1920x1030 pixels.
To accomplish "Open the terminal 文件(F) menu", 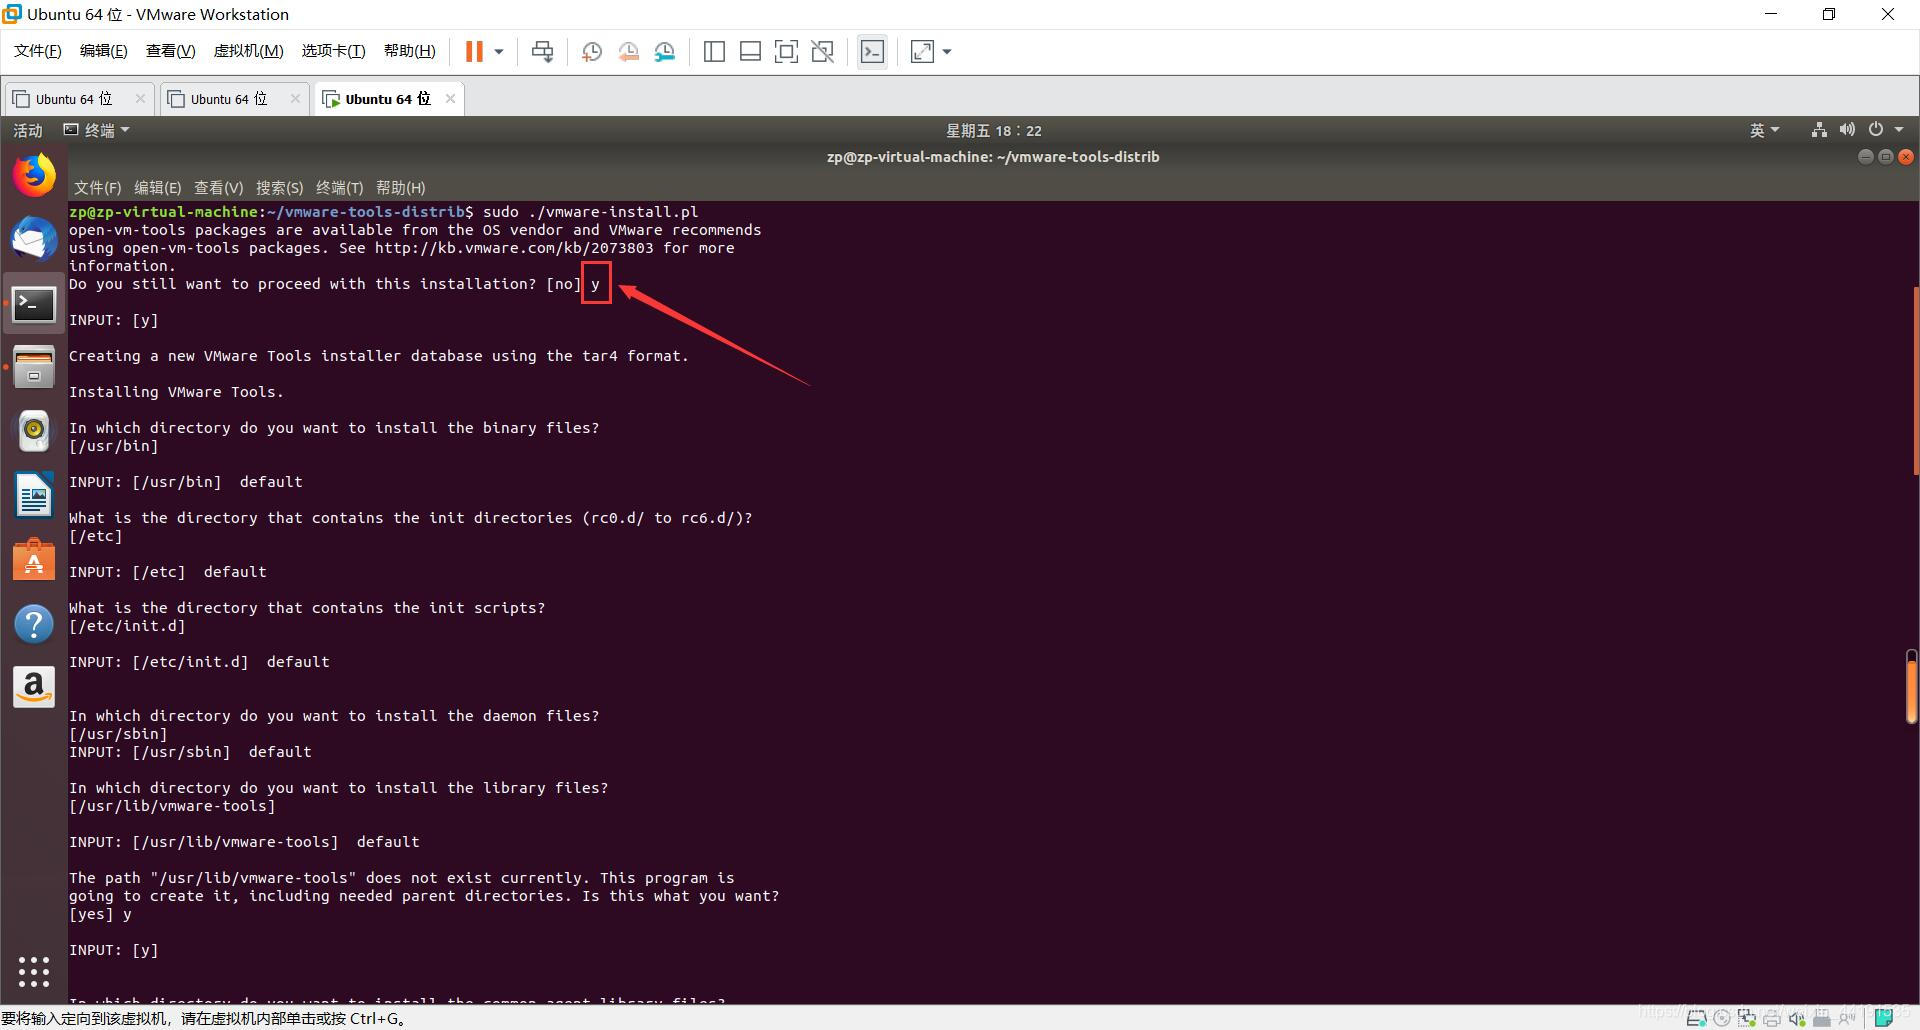I will (x=97, y=187).
